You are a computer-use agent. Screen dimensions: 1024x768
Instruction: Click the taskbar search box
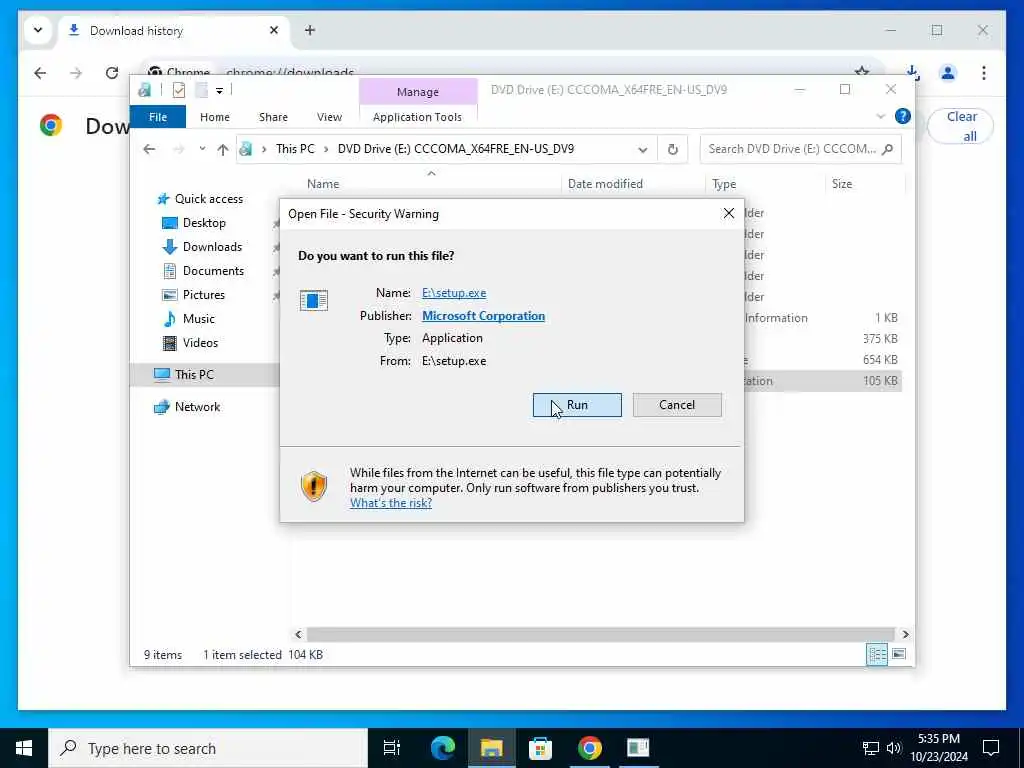(208, 748)
